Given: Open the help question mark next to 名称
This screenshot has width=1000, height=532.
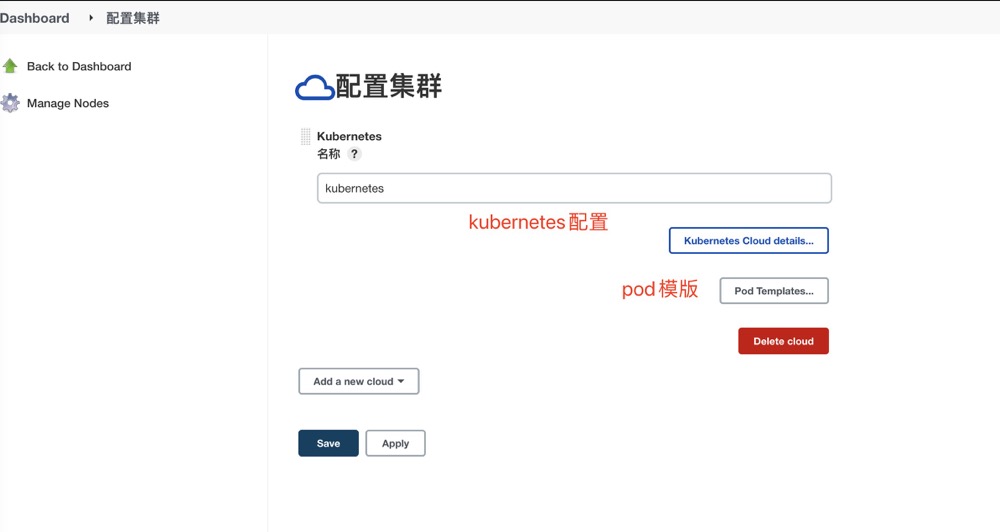Looking at the screenshot, I should (x=354, y=154).
